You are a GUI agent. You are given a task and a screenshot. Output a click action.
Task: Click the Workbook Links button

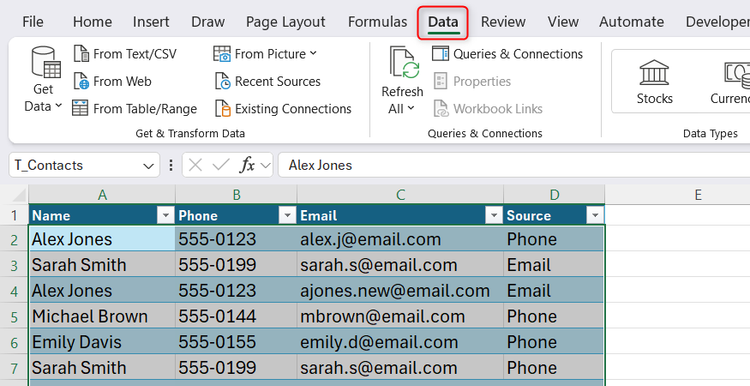488,109
